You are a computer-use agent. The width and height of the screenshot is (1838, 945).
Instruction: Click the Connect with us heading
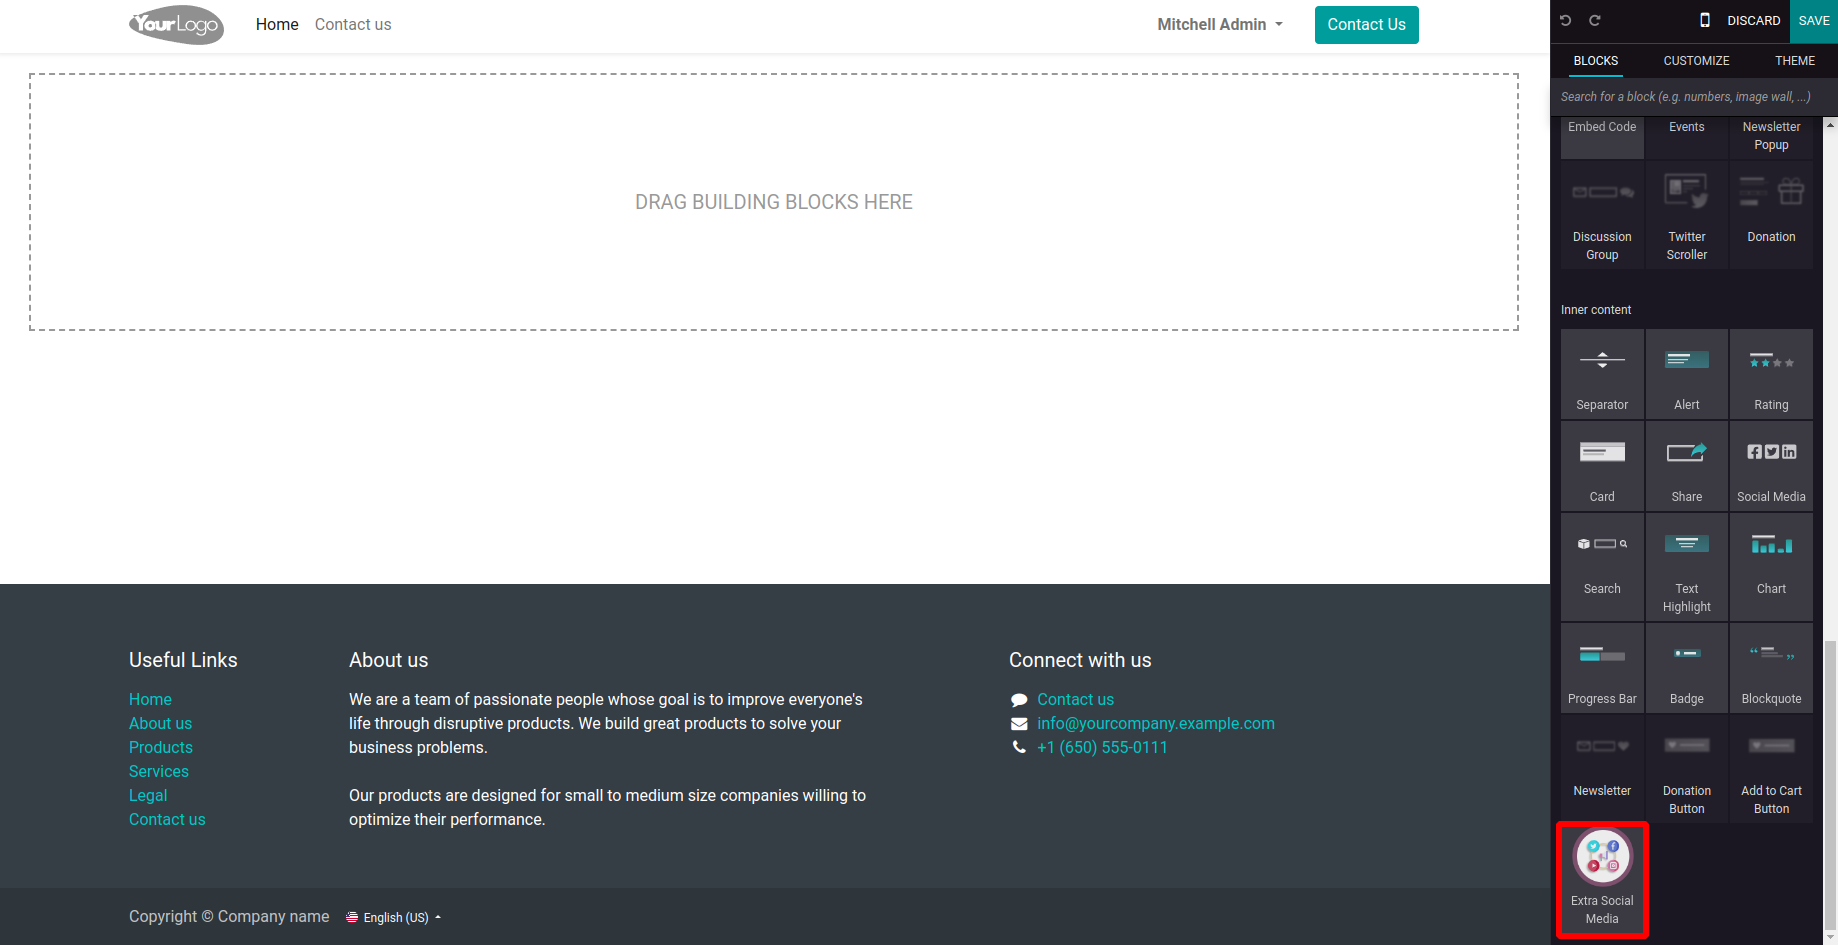[x=1080, y=660]
